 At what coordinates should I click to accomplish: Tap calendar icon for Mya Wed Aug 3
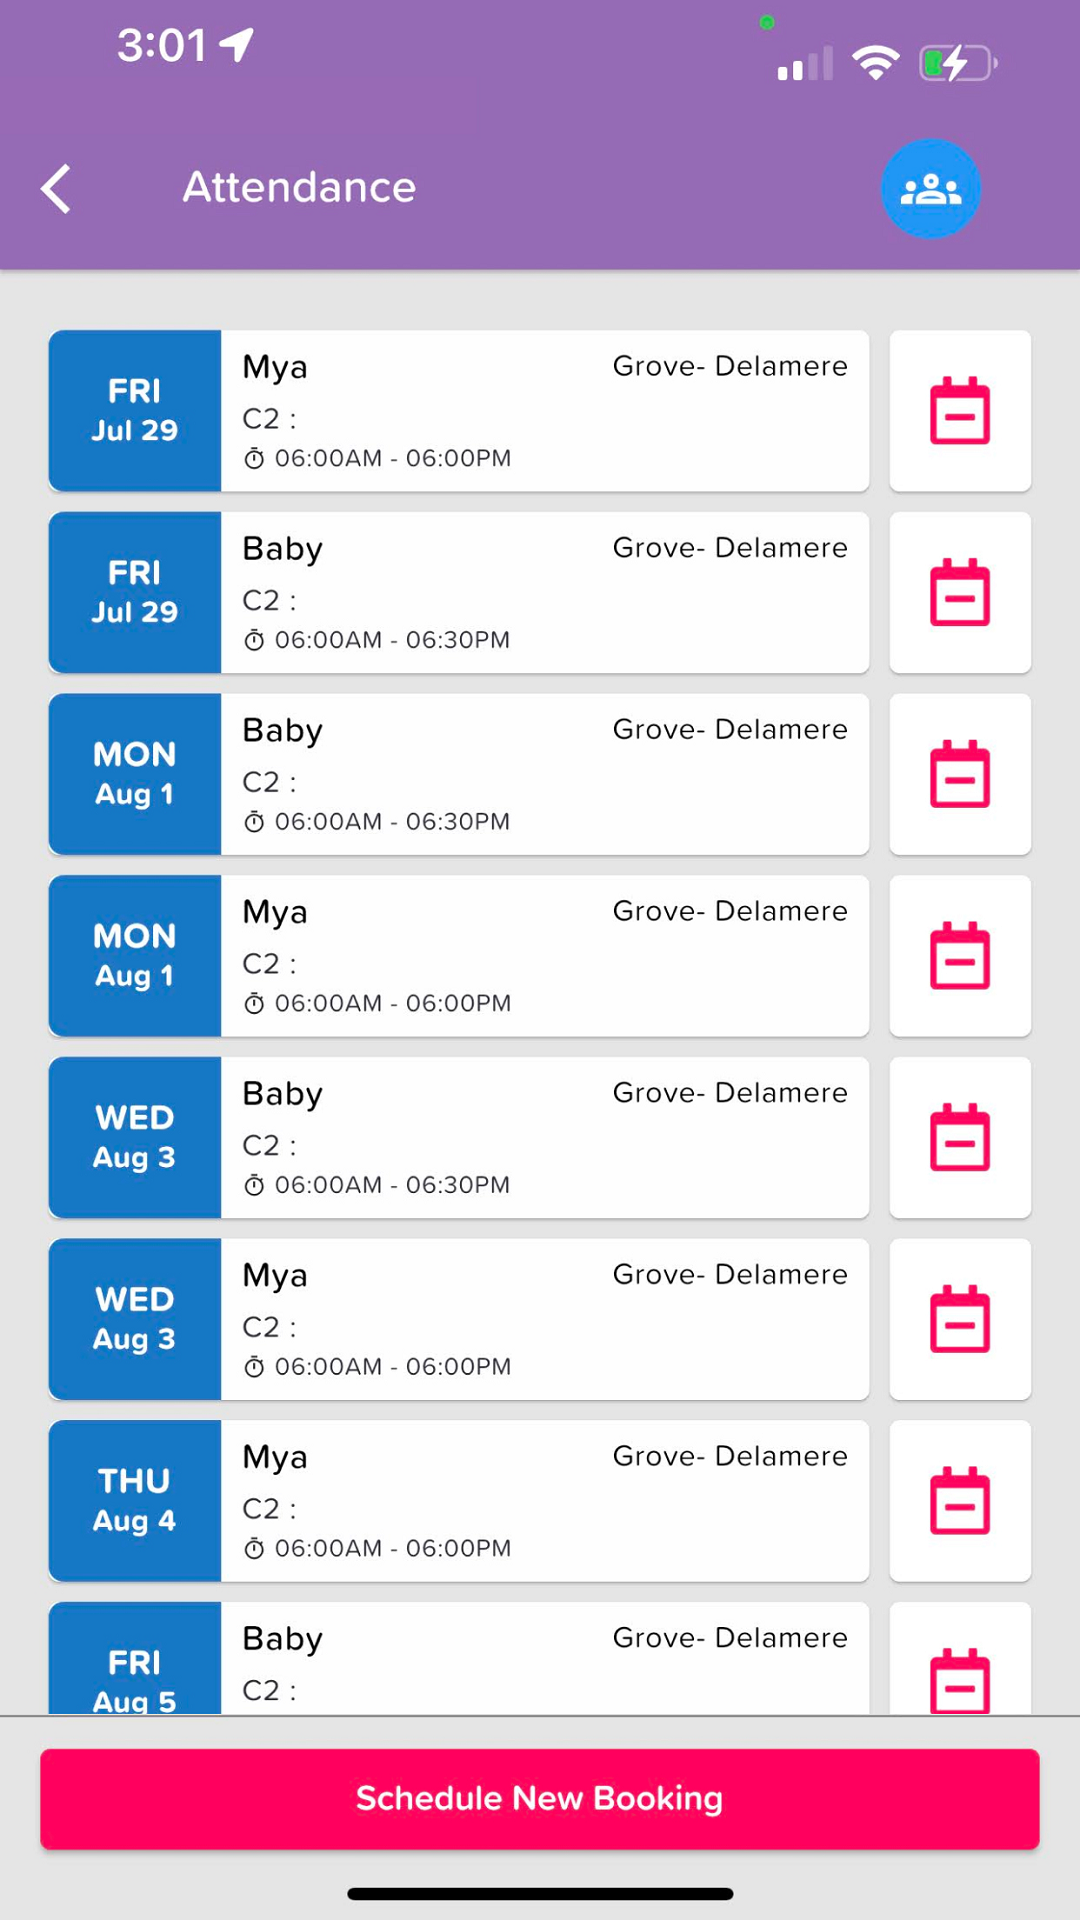pos(959,1320)
